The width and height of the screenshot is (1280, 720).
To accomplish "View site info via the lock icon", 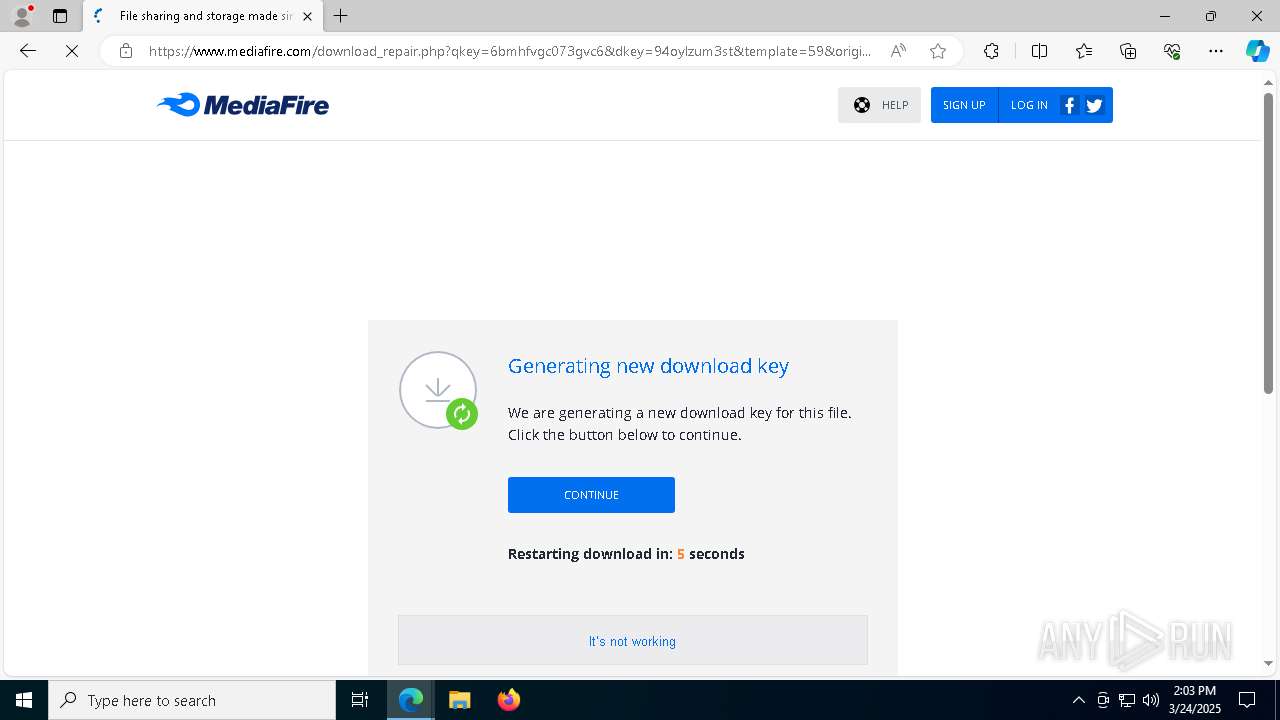I will (125, 51).
